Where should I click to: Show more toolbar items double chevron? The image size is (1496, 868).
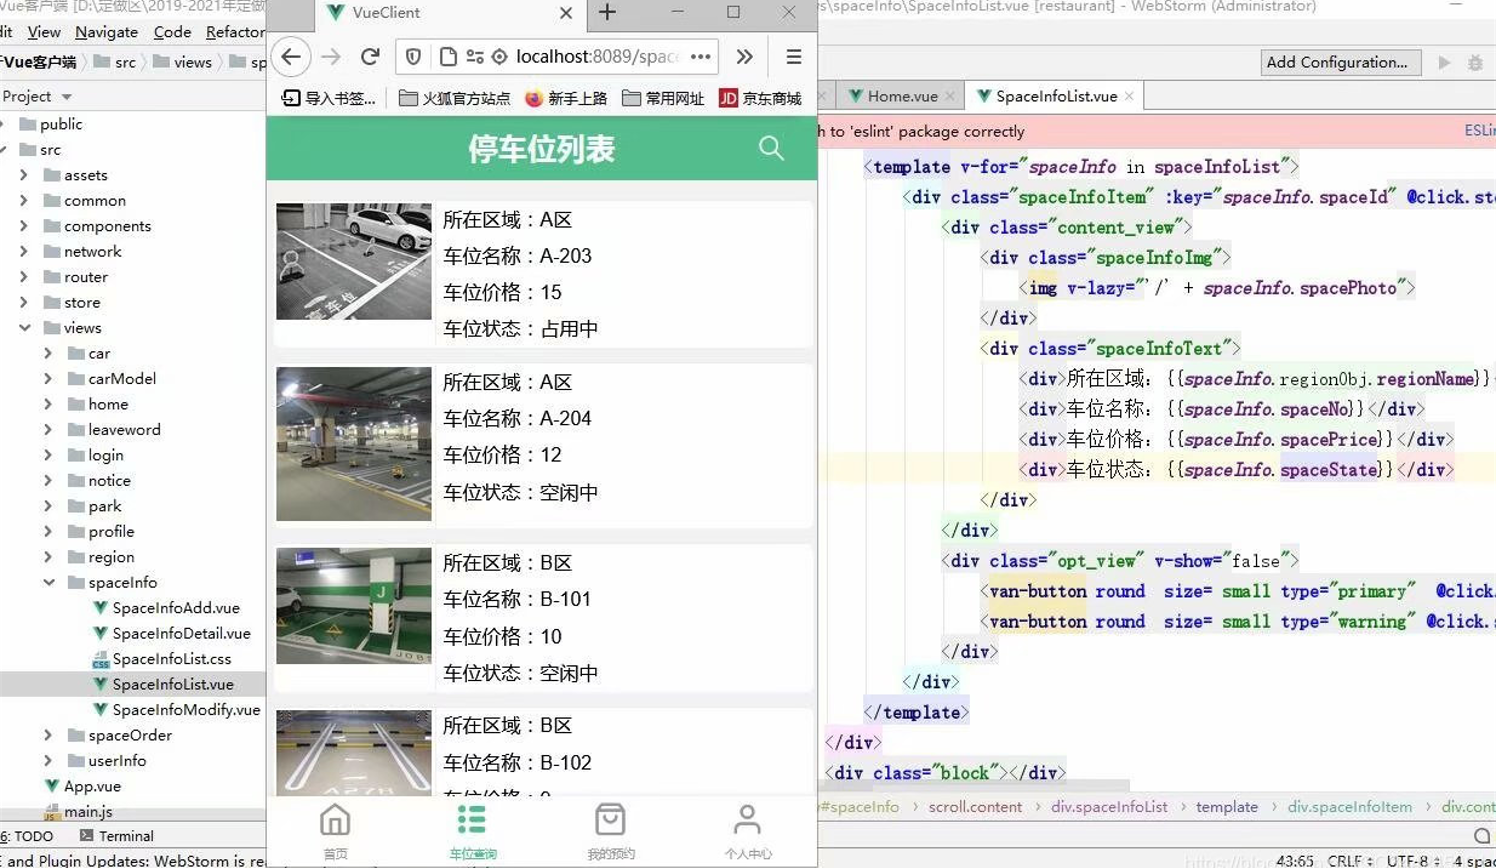(744, 57)
